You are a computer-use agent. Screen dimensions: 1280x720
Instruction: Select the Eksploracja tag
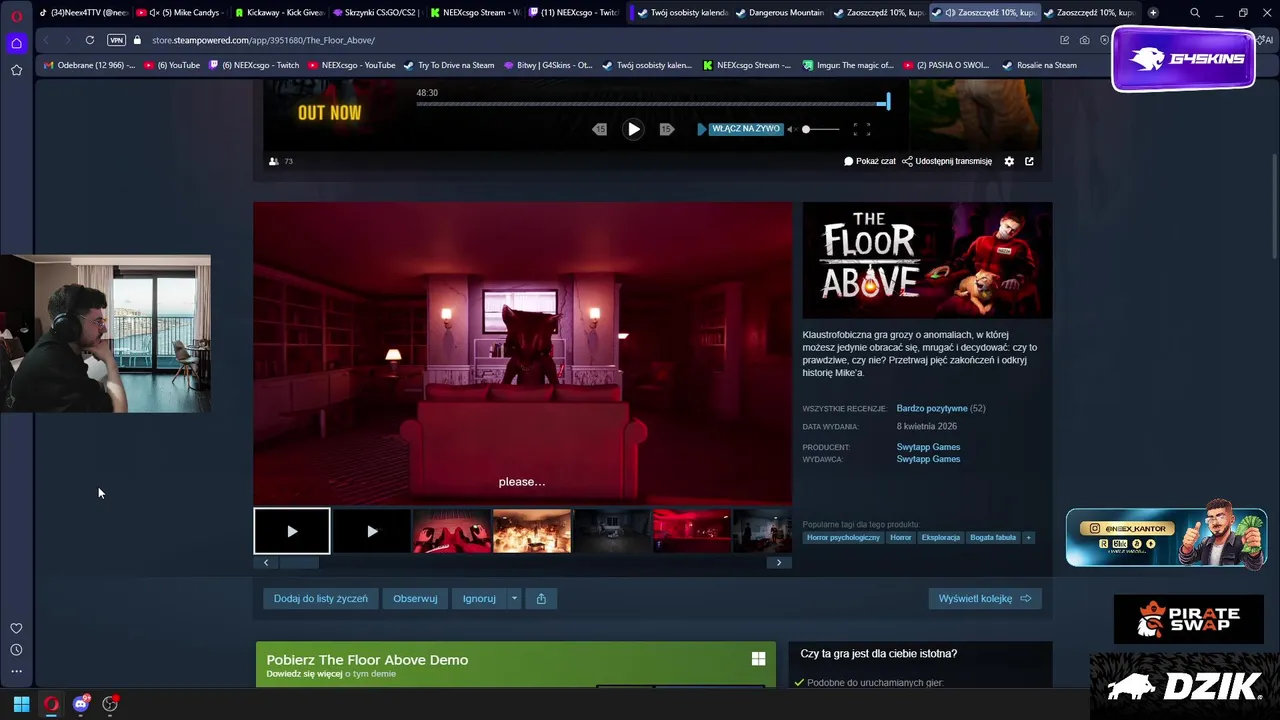941,537
